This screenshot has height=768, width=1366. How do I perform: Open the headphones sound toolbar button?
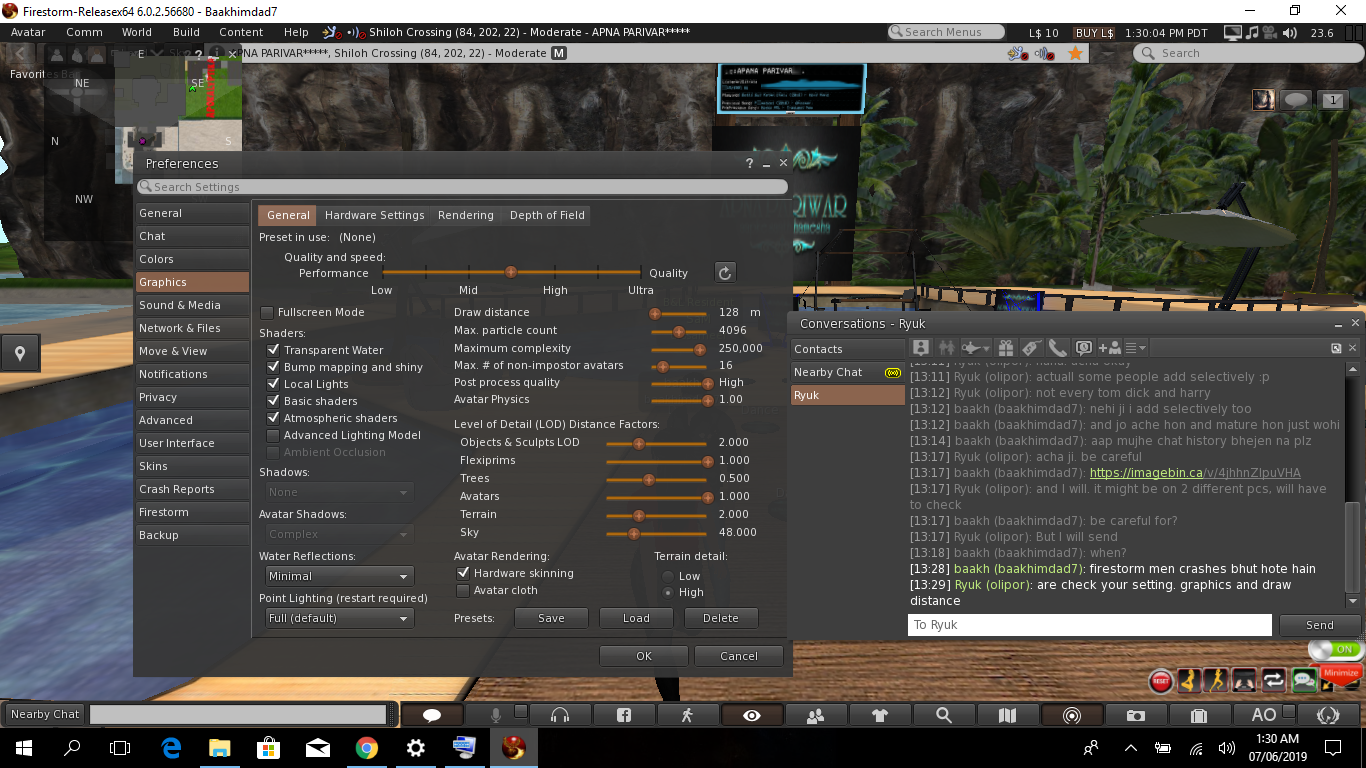(x=560, y=715)
